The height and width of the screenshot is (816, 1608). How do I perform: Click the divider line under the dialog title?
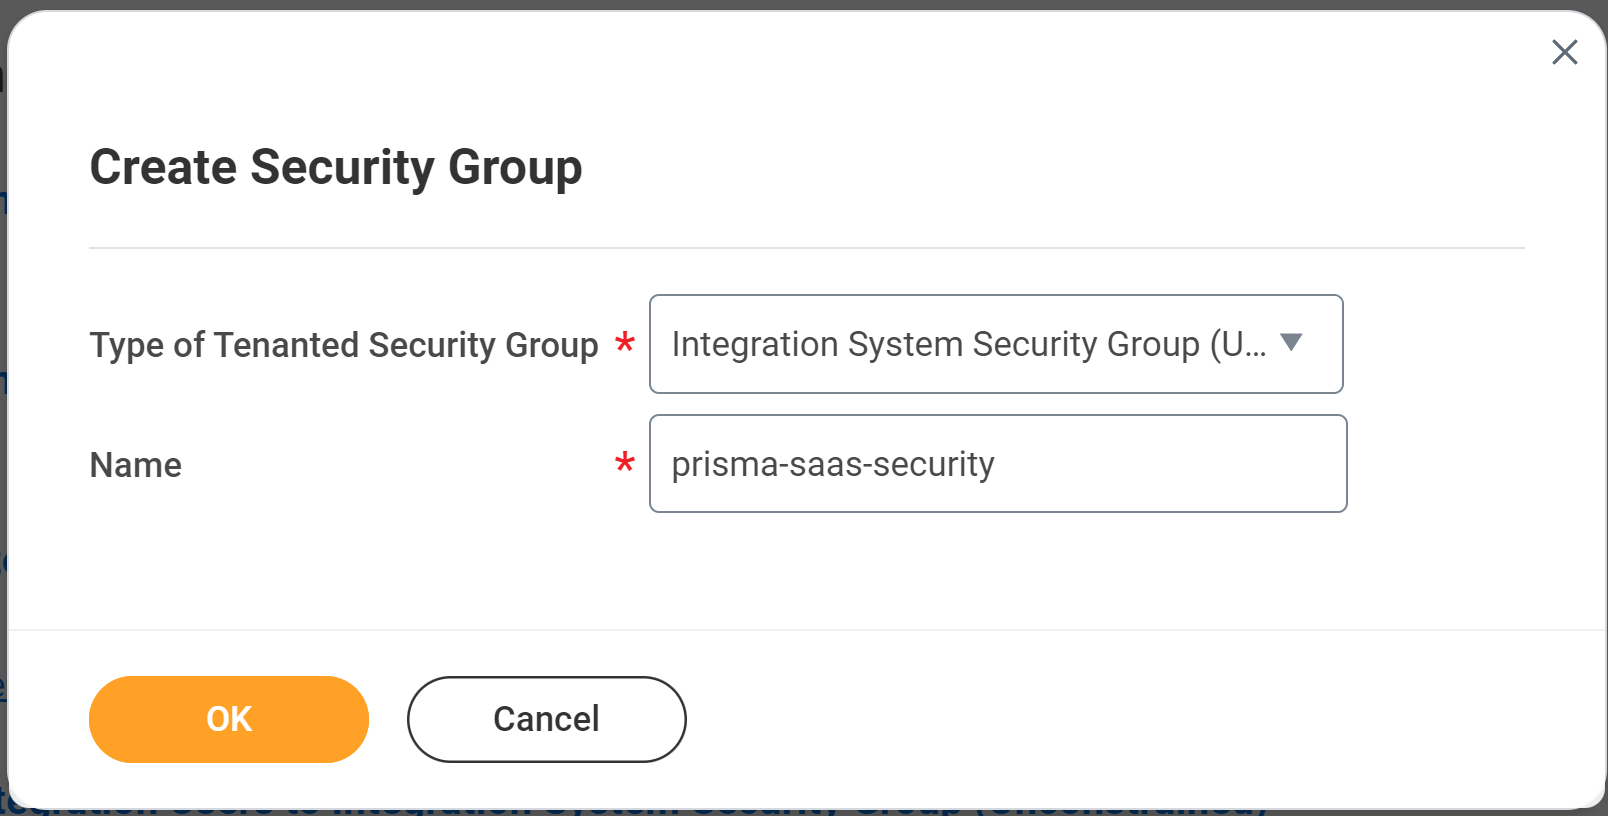coord(806,248)
